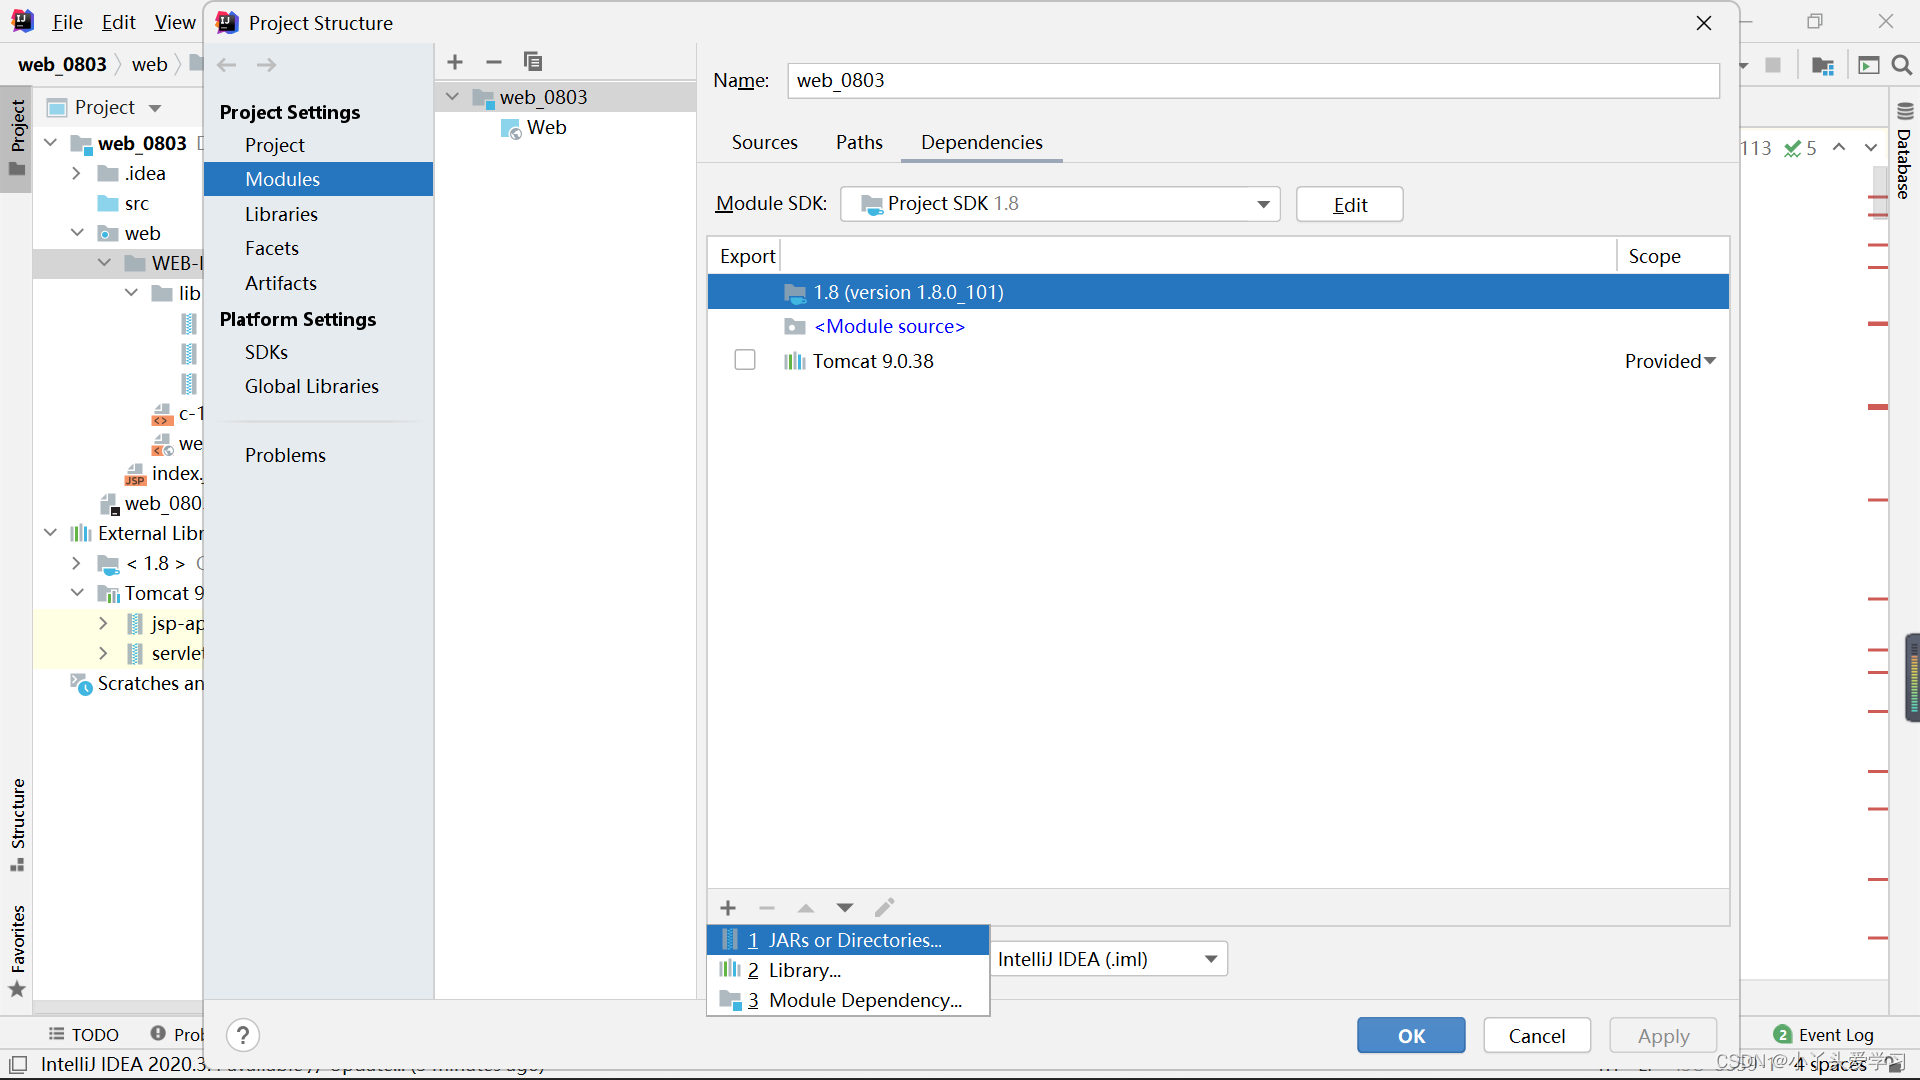
Task: Open the IntelliJ IDEA (.iml) format dropdown
Action: 1109,959
